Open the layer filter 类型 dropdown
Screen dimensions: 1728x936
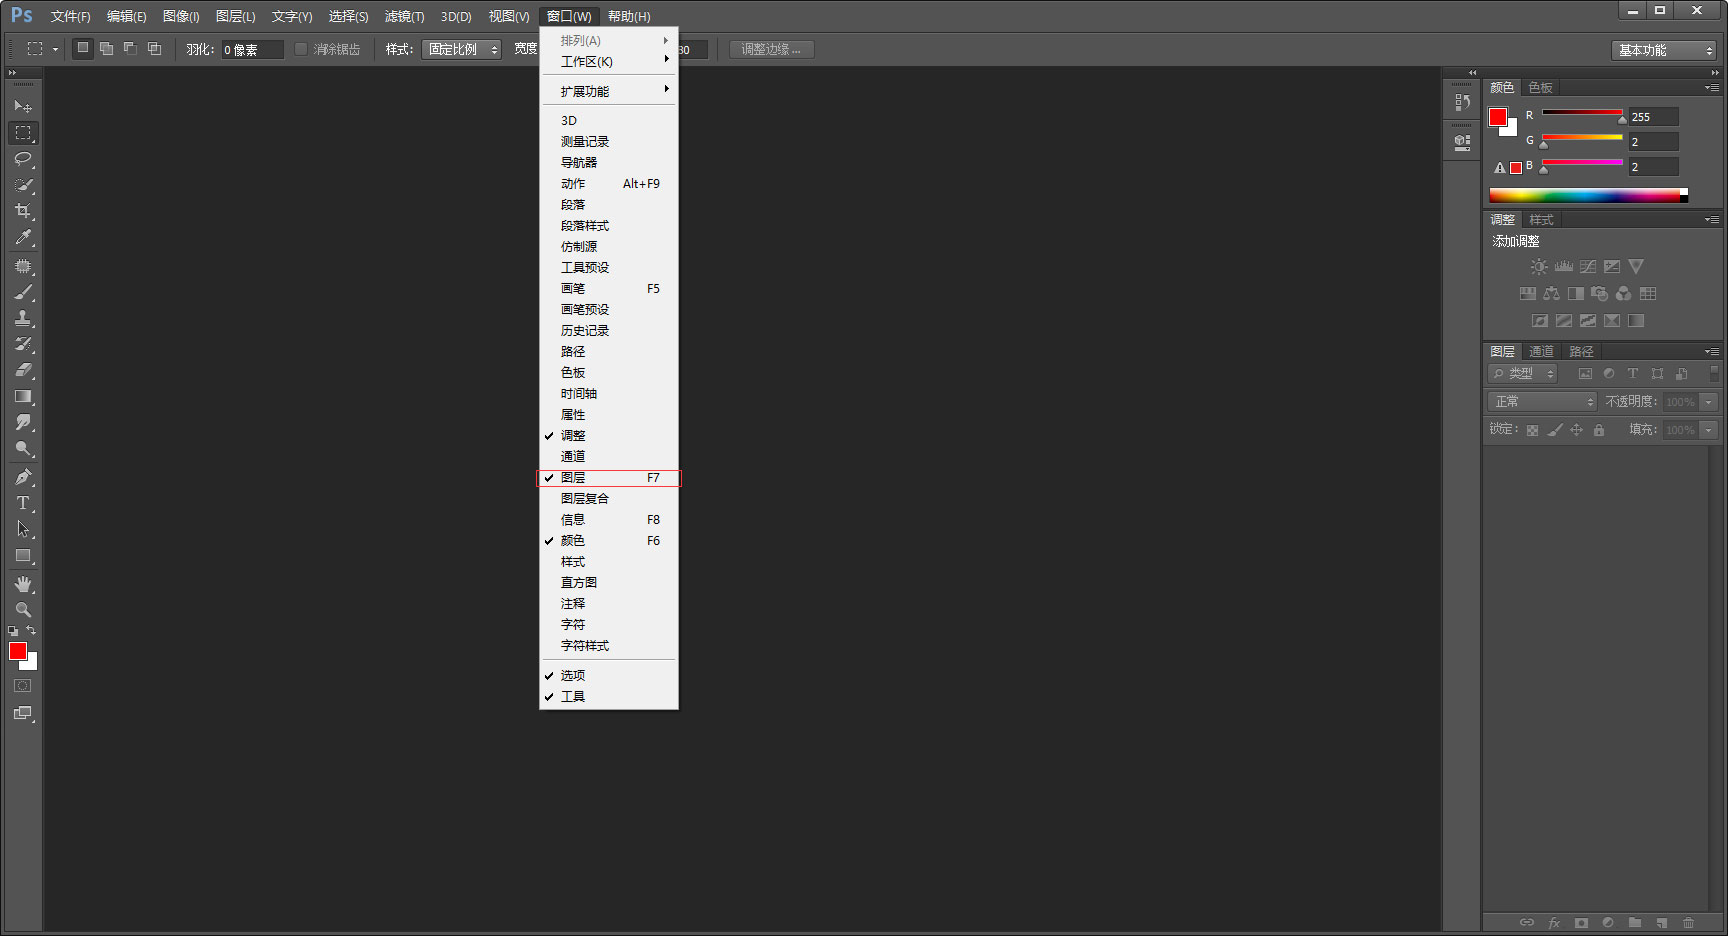1523,373
